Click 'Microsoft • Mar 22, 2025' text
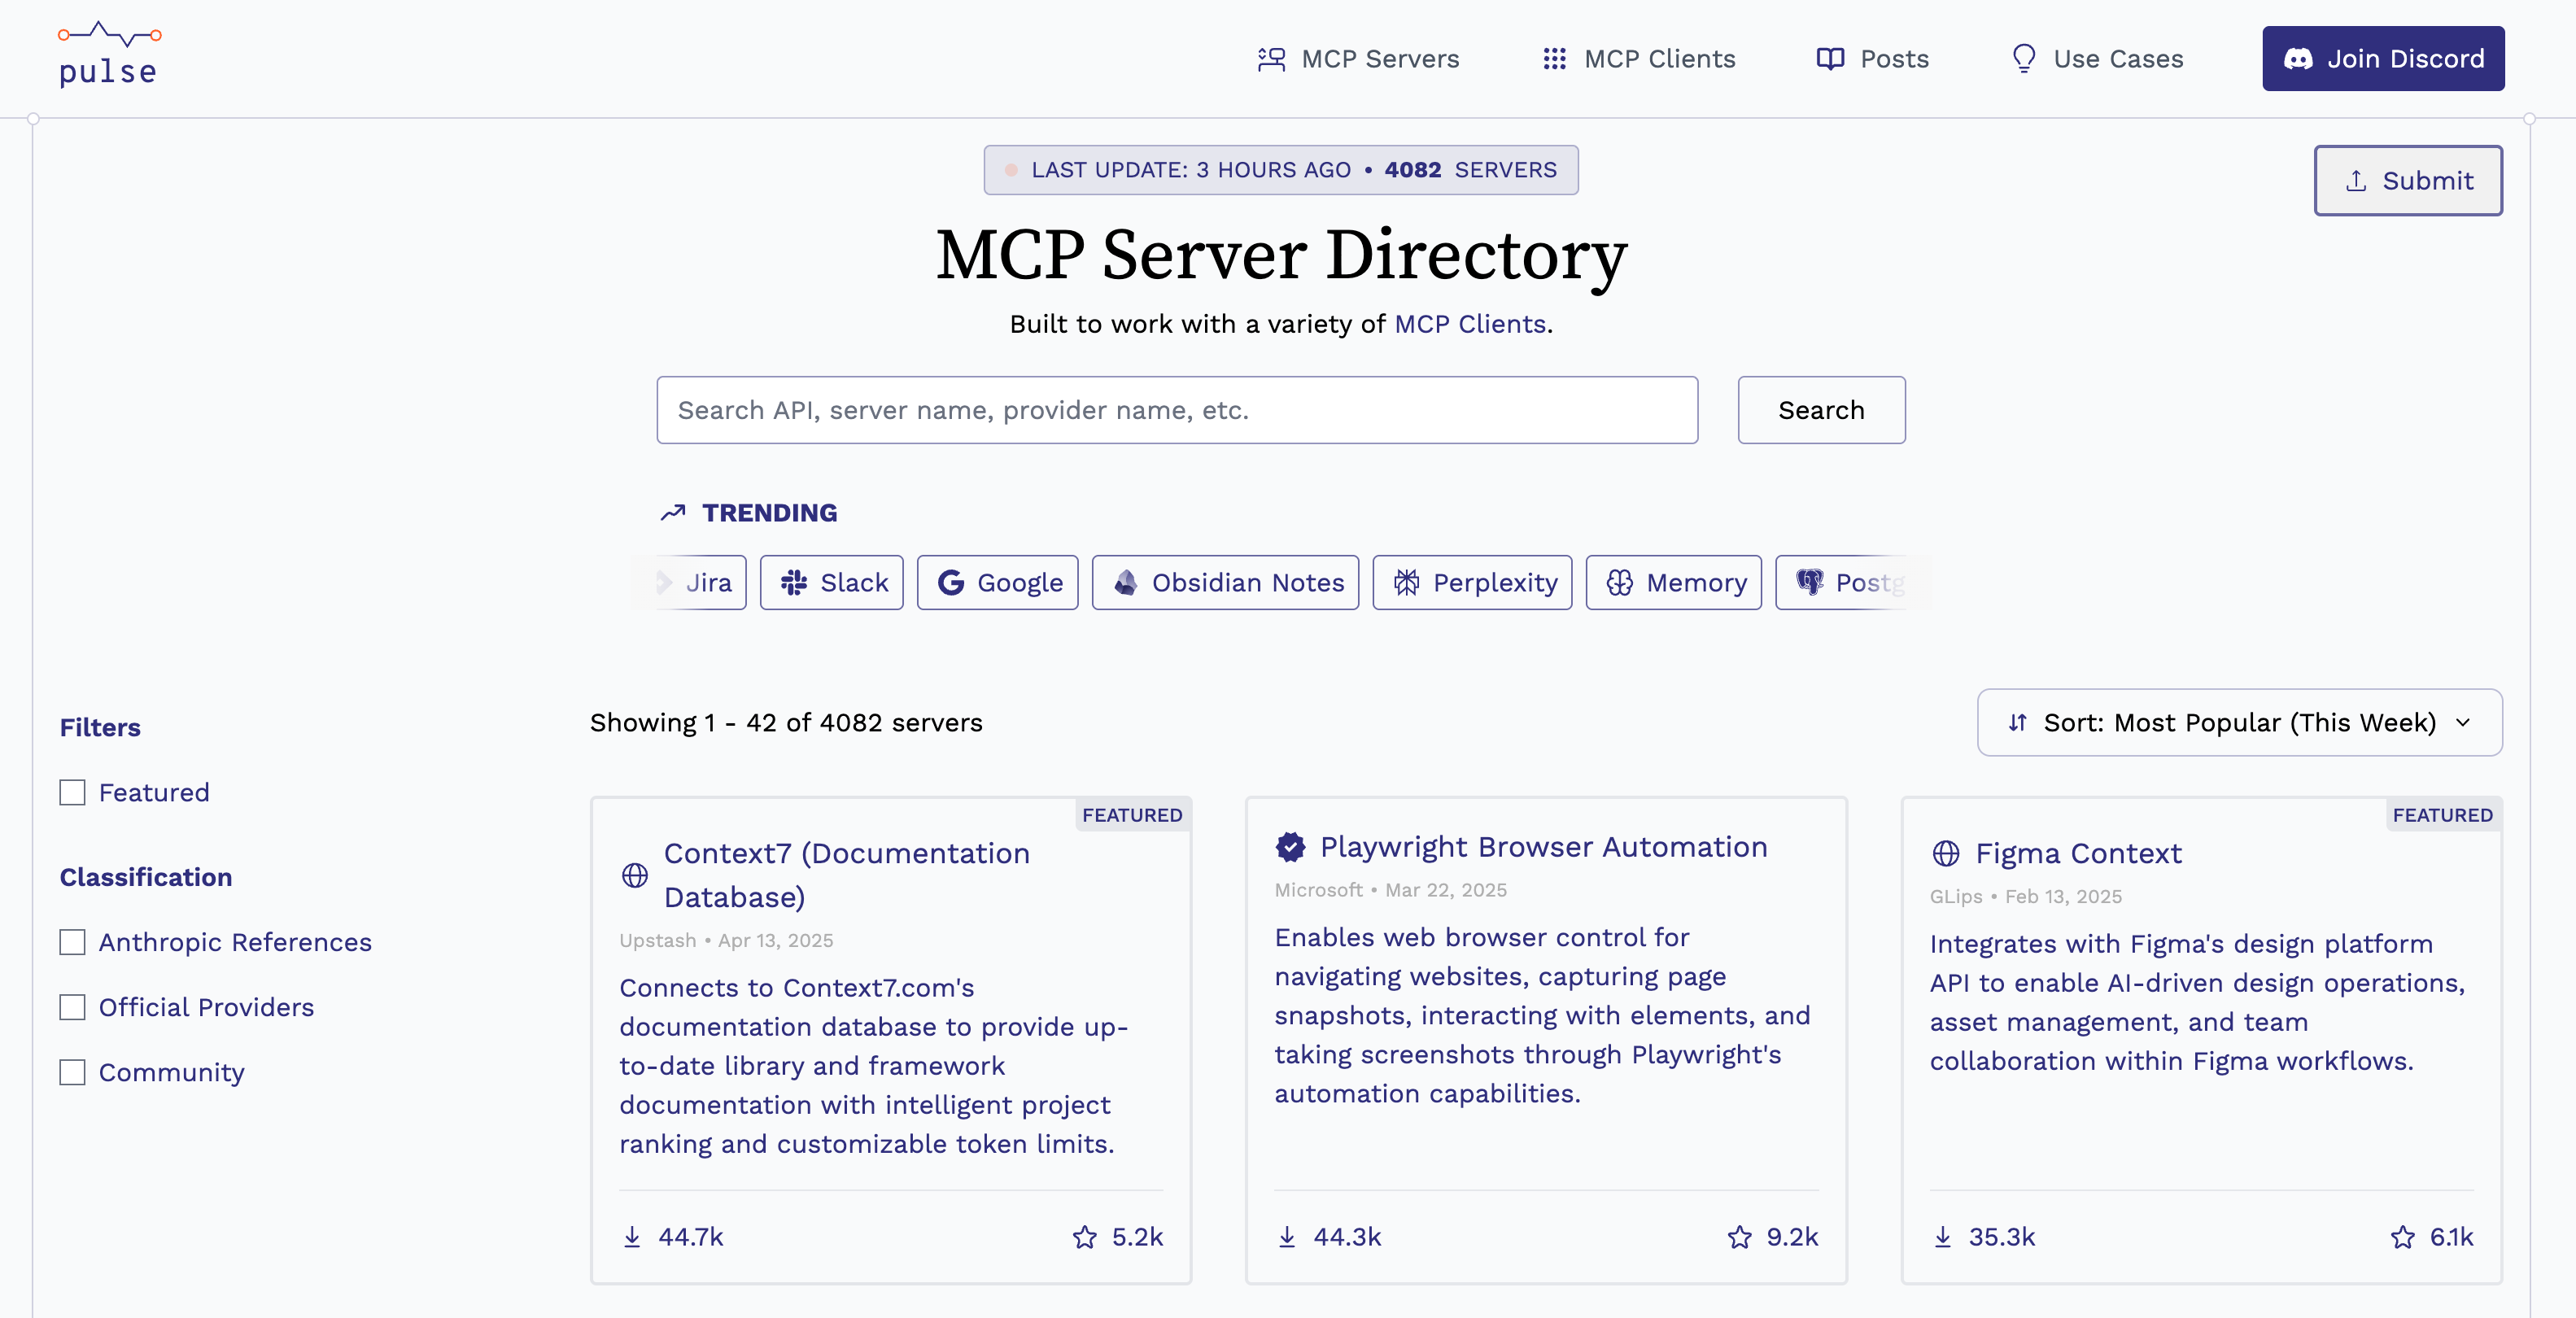The image size is (2576, 1318). click(1391, 890)
